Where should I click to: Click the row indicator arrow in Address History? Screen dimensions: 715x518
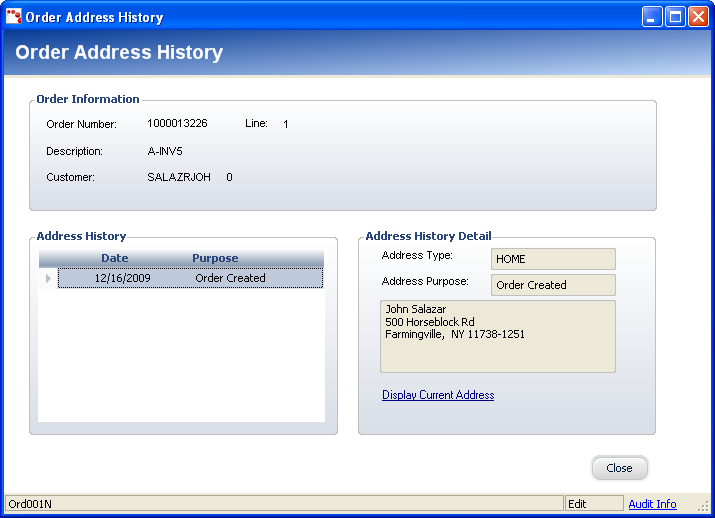48,278
